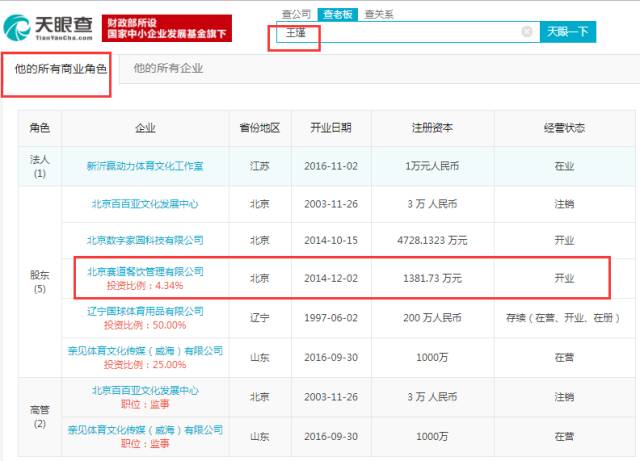
Task: Click the red 财政部所设 banner
Action: [167, 28]
